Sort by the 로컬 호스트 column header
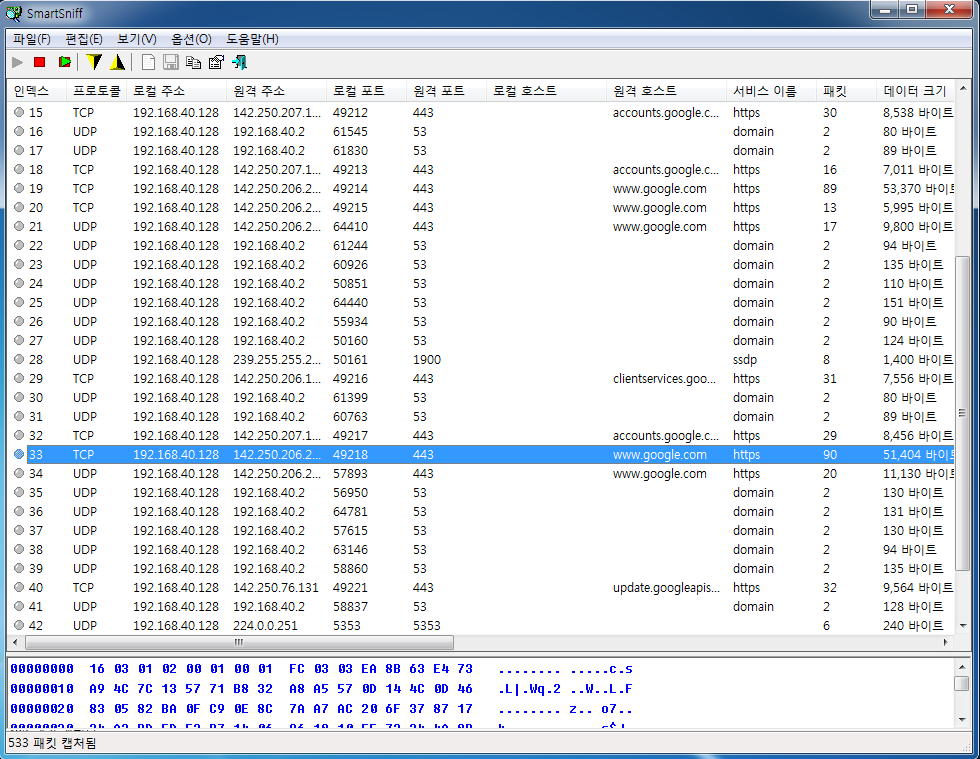Viewport: 980px width, 759px height. coord(546,91)
